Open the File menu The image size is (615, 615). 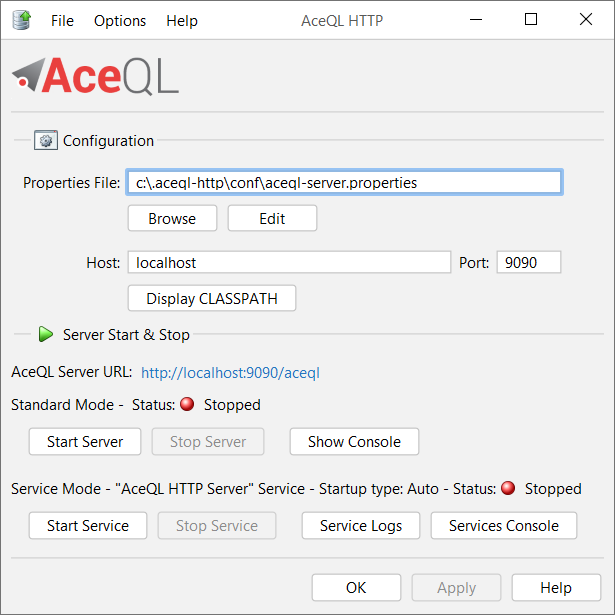click(62, 20)
